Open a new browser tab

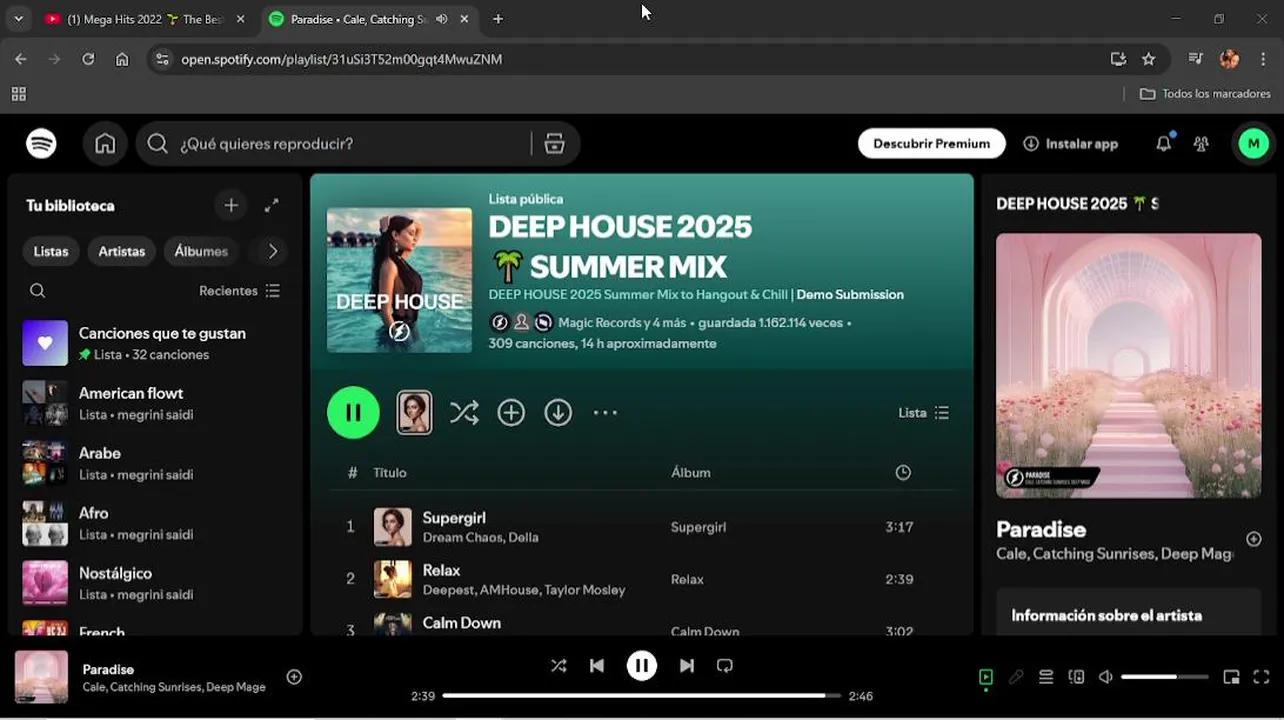pos(498,19)
